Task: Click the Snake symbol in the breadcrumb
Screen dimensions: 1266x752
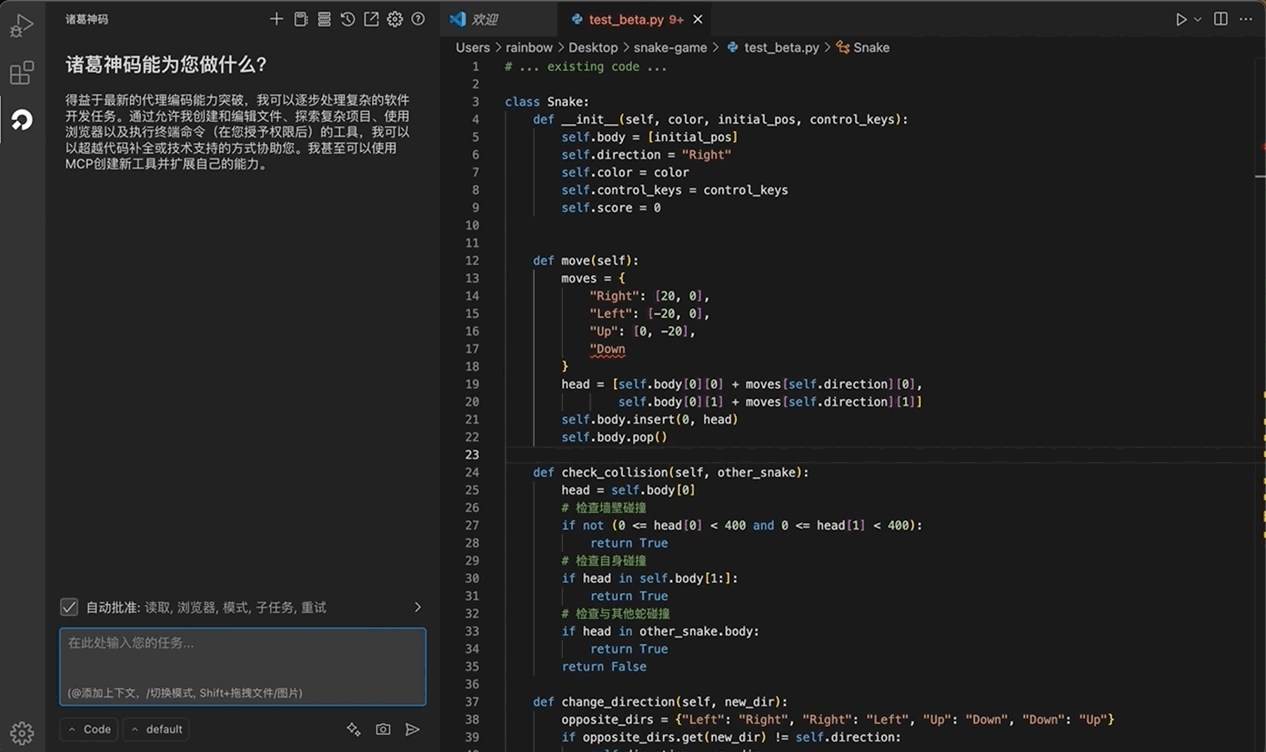Action: point(871,47)
